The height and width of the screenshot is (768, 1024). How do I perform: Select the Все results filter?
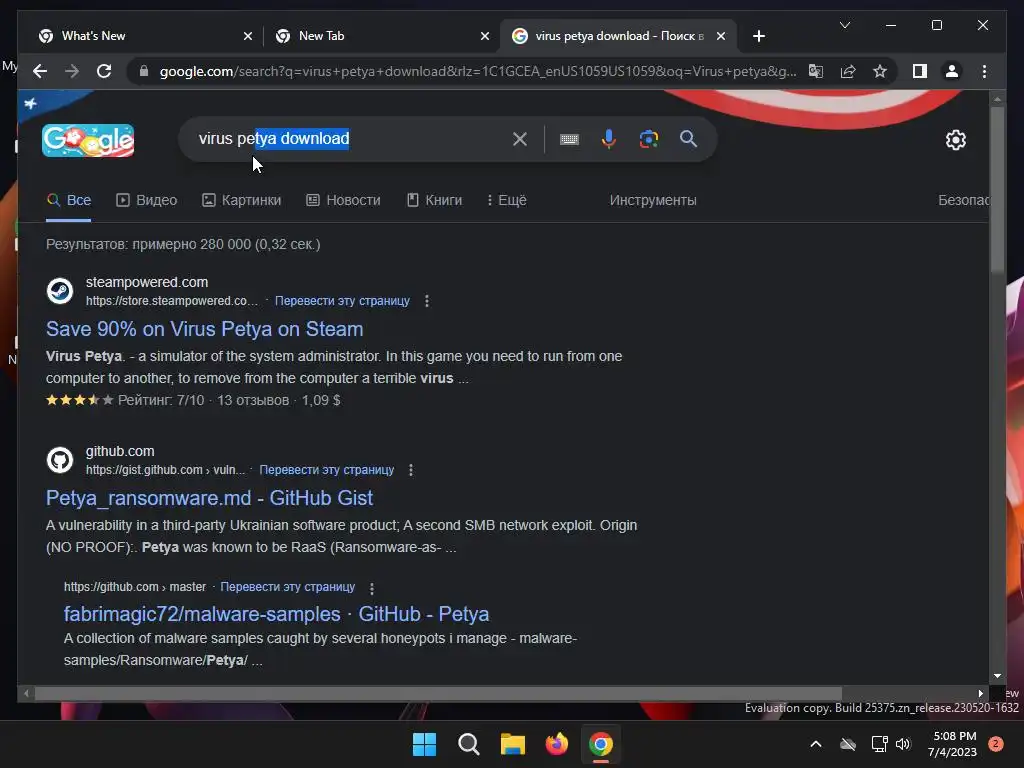tap(69, 200)
